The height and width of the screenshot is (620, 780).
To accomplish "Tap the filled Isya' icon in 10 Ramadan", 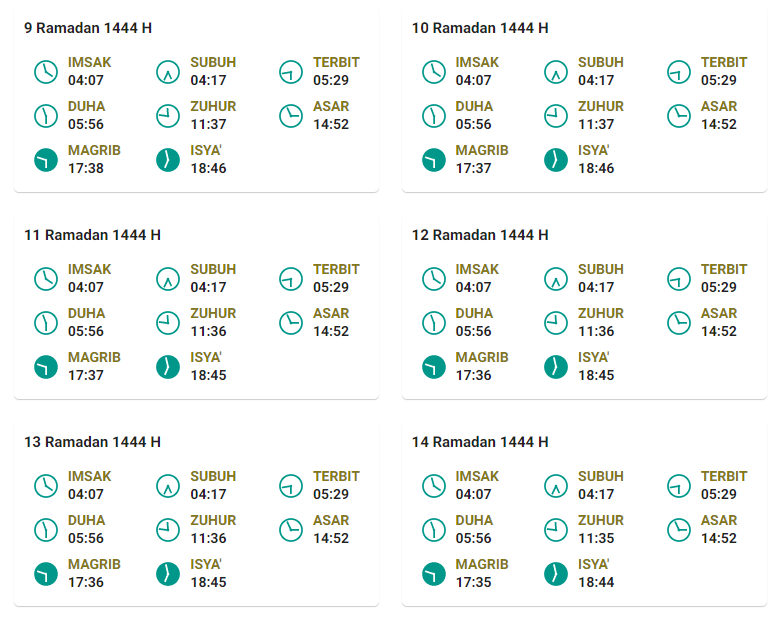I will (x=556, y=160).
